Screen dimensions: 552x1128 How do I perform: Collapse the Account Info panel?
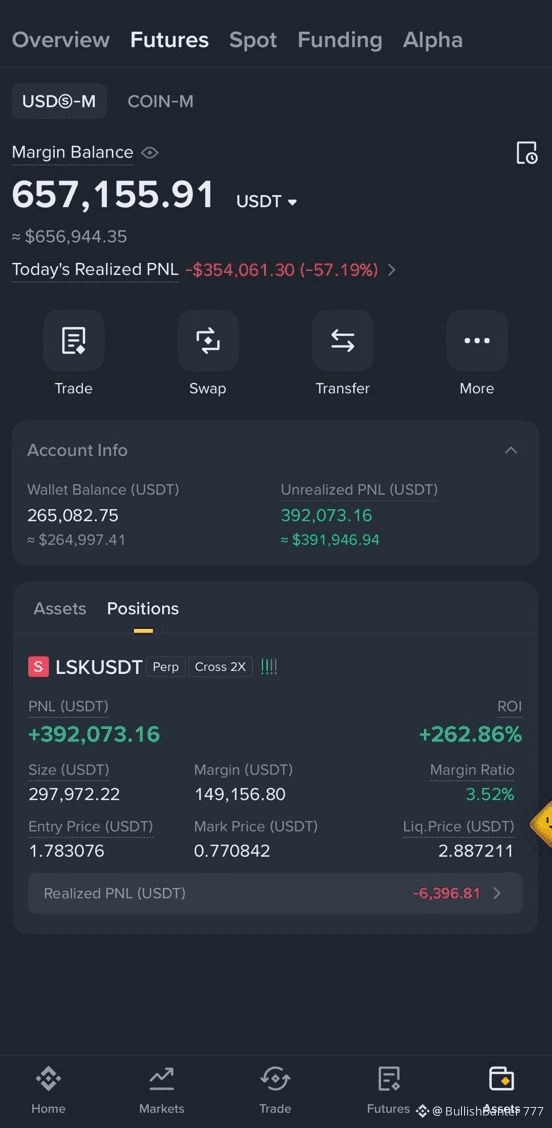coord(511,450)
